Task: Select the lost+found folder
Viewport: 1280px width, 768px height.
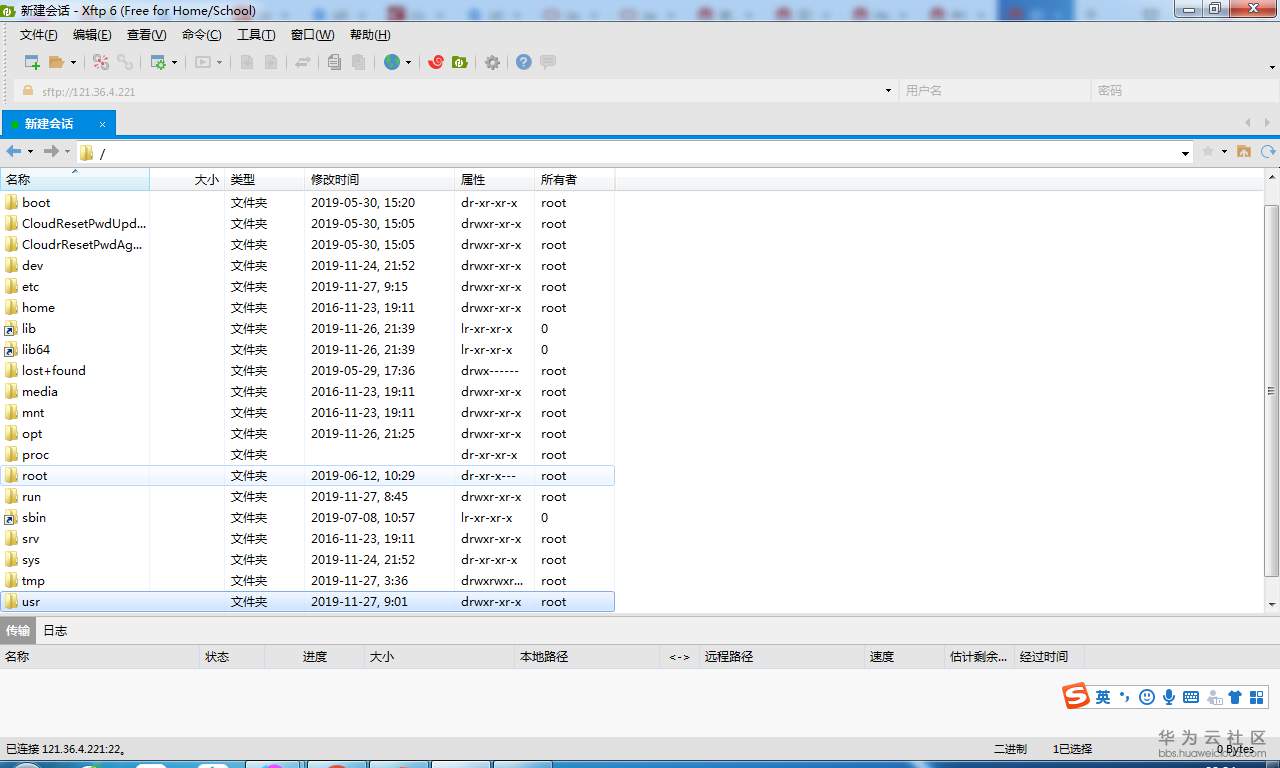Action: [307, 370]
